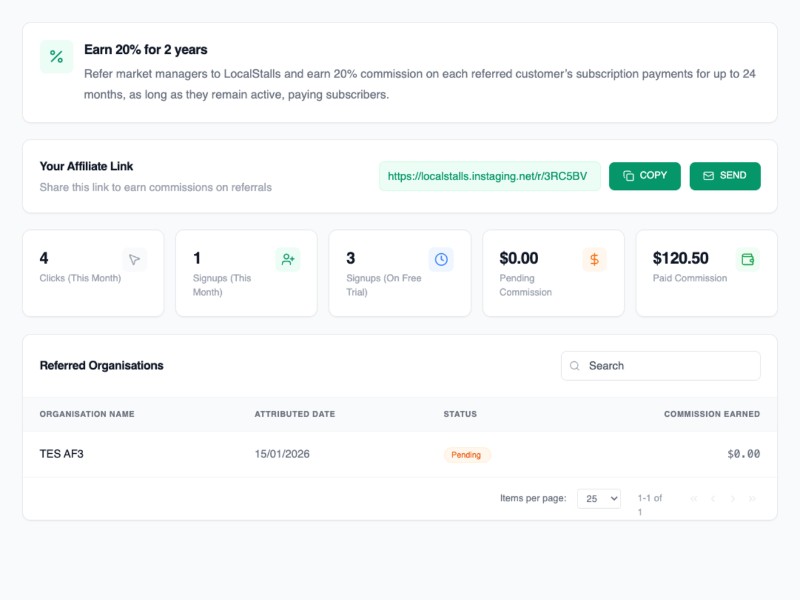Sort by Commission Earned column header
This screenshot has height=600, width=800.
tap(711, 414)
